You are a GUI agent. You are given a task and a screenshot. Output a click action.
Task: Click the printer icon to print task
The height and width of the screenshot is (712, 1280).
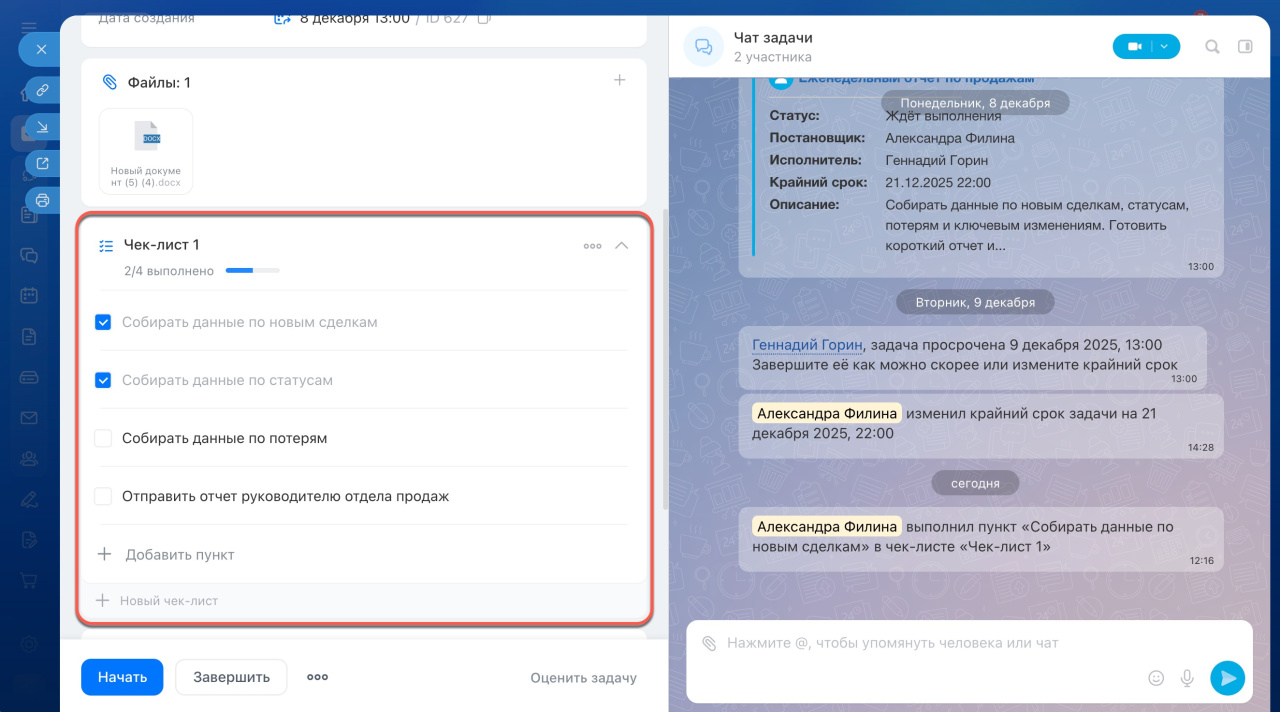click(x=42, y=200)
